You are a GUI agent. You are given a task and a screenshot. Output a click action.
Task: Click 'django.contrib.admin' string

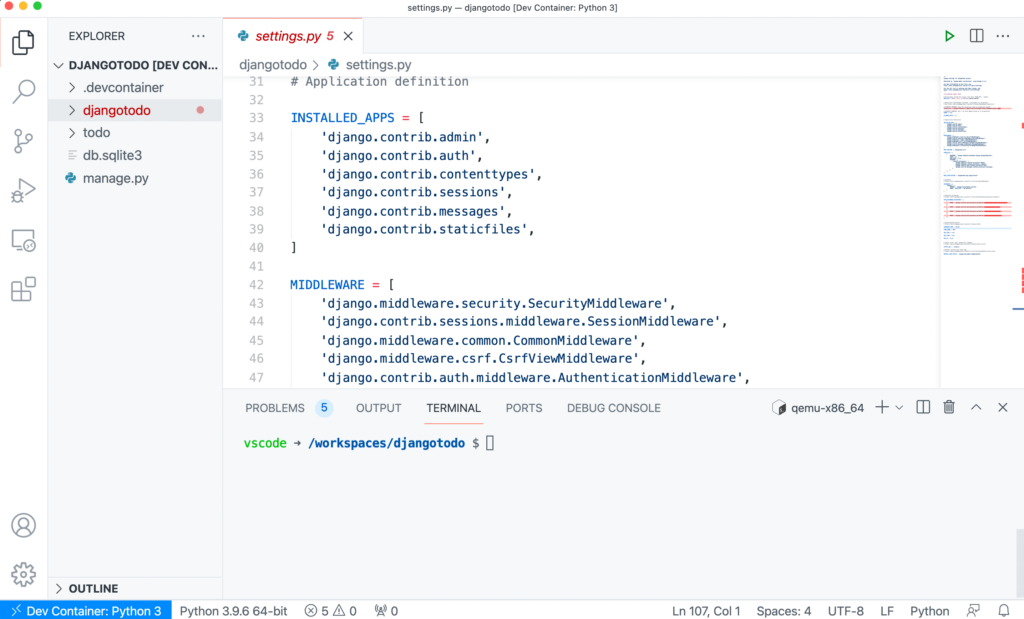click(x=402, y=137)
